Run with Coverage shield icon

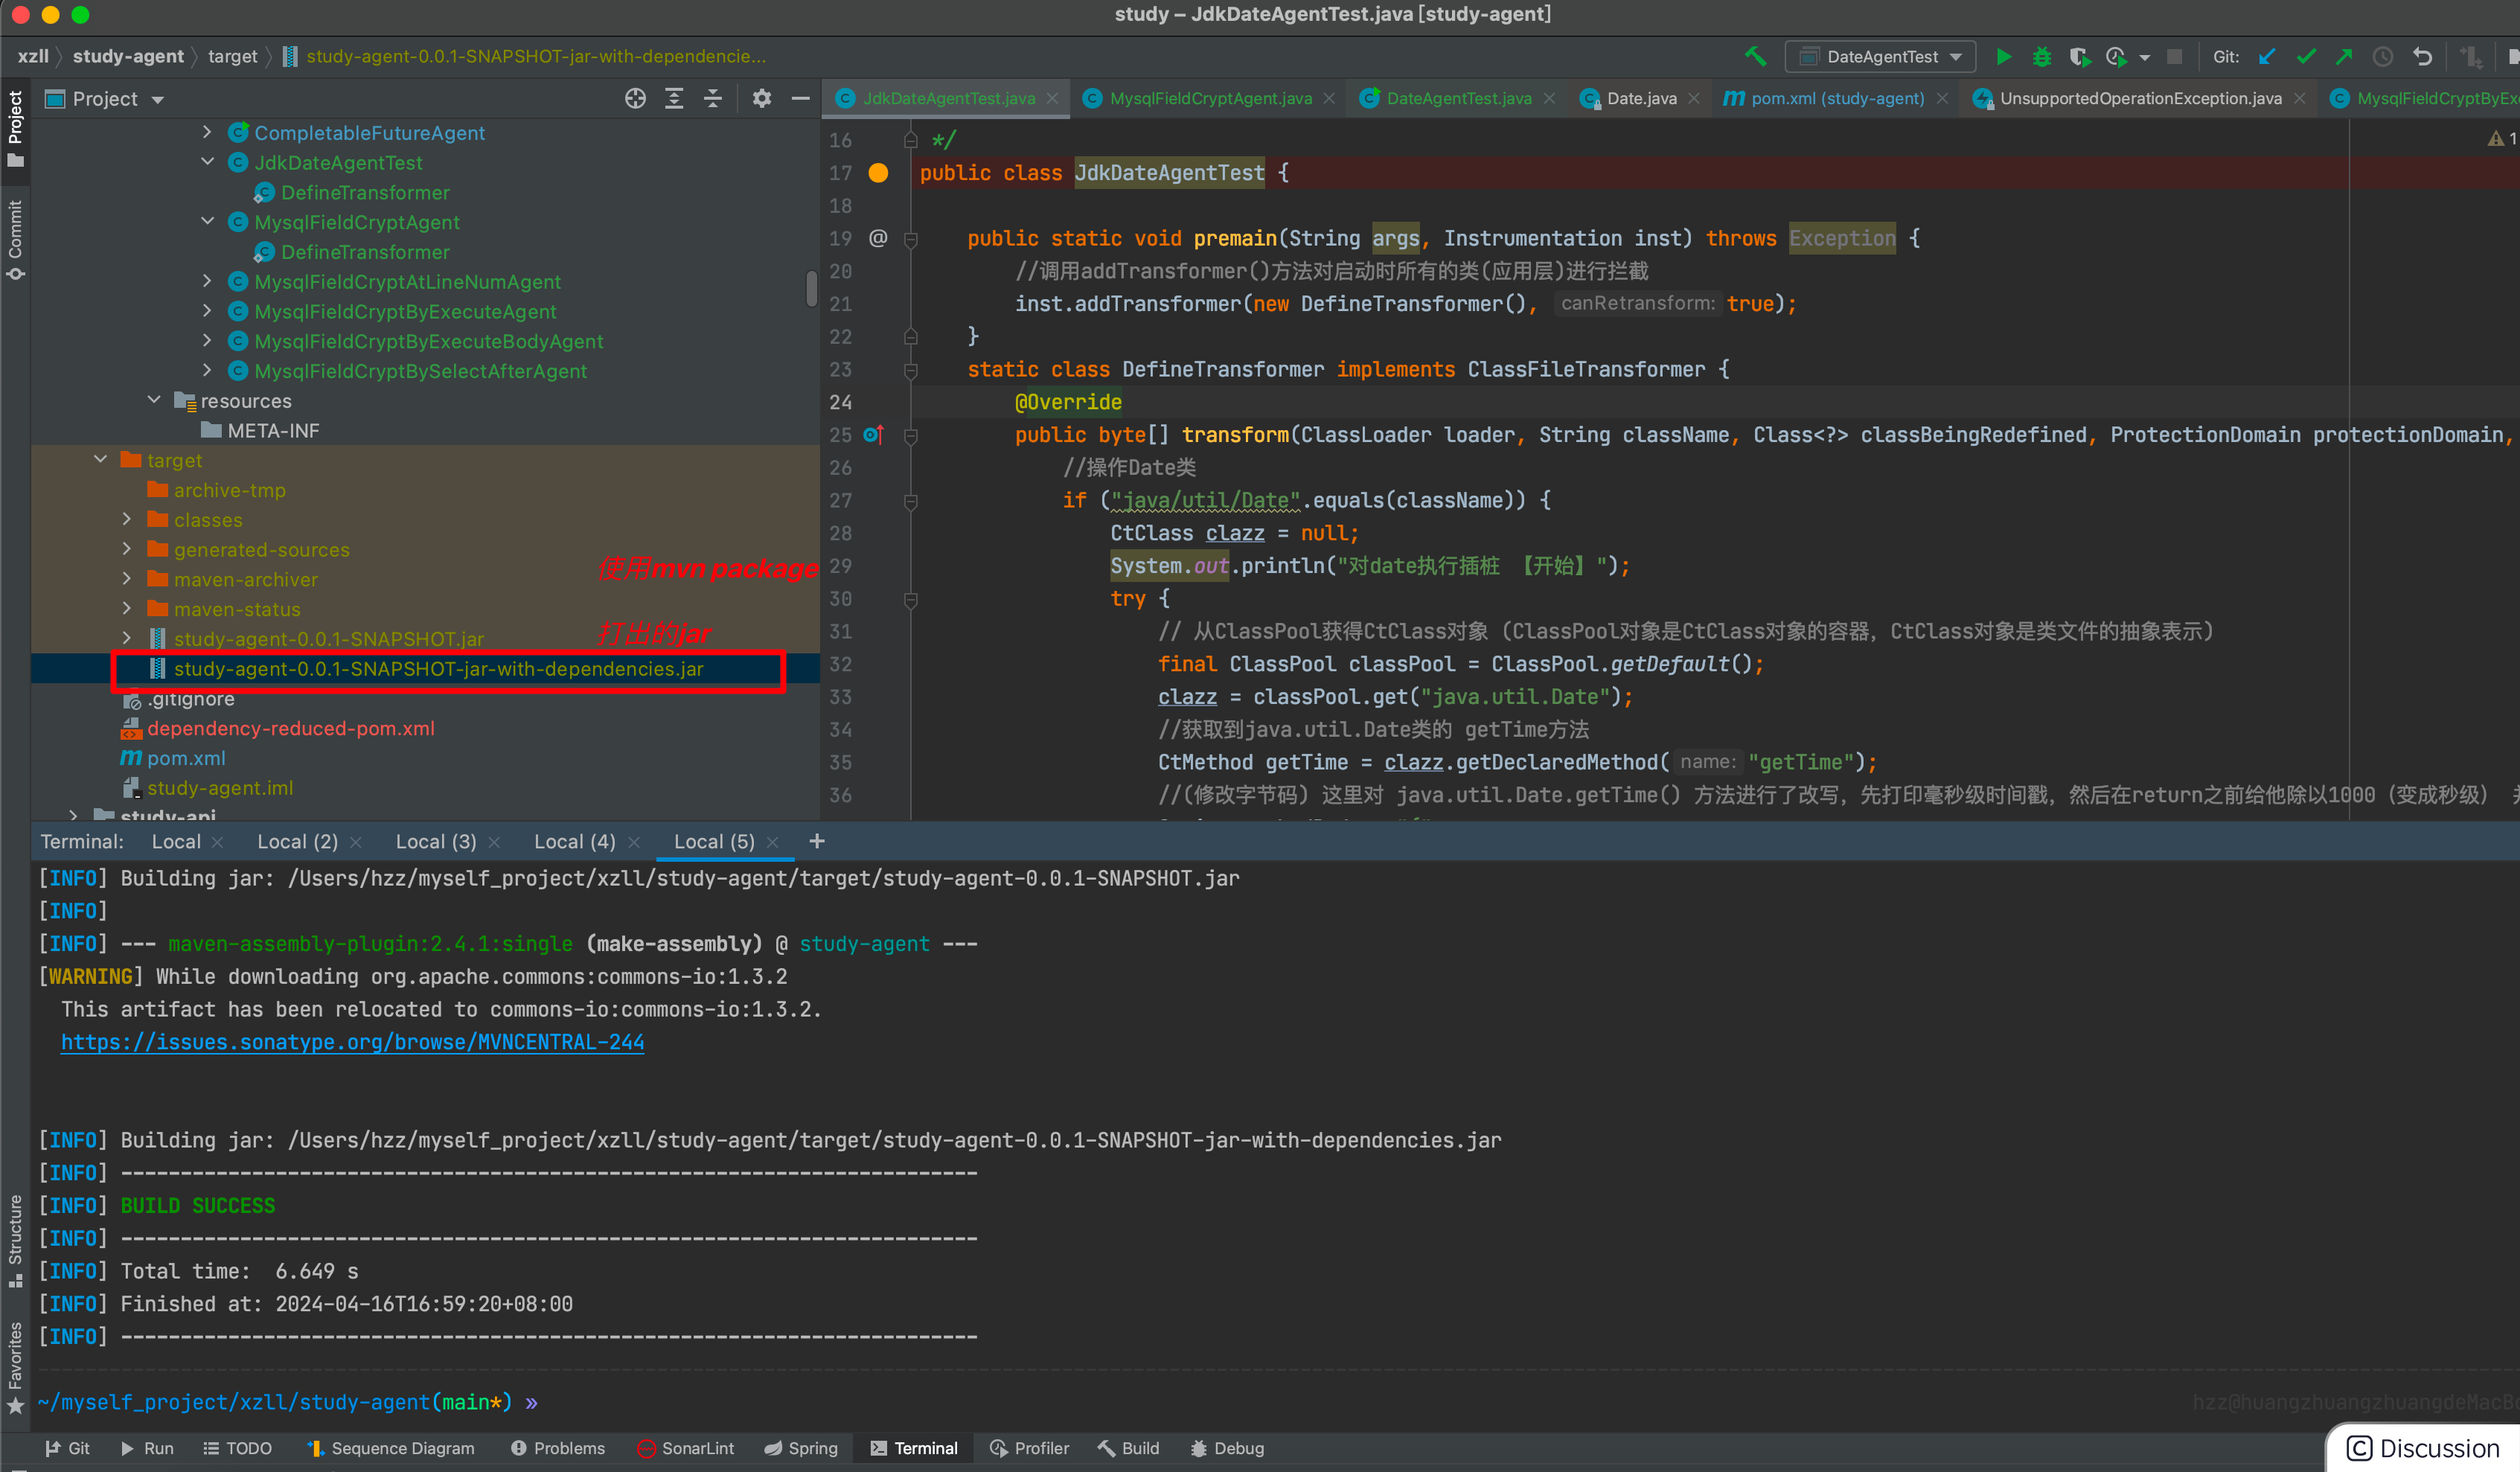pos(2079,57)
